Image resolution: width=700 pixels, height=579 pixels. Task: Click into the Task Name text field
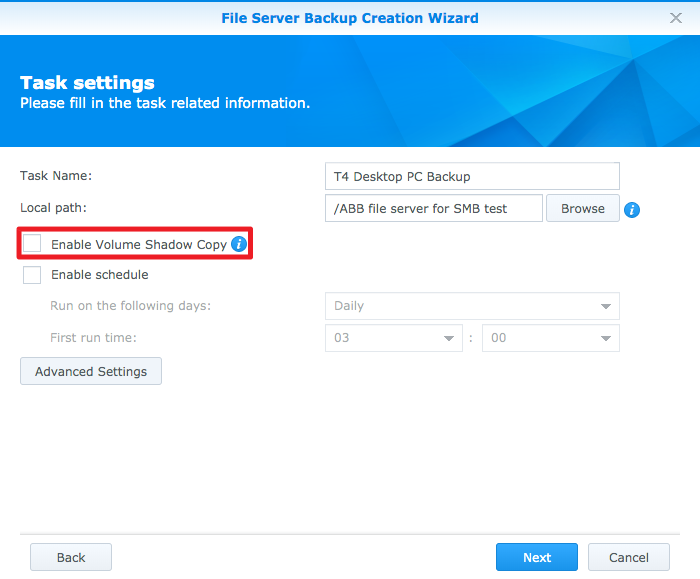pos(472,176)
